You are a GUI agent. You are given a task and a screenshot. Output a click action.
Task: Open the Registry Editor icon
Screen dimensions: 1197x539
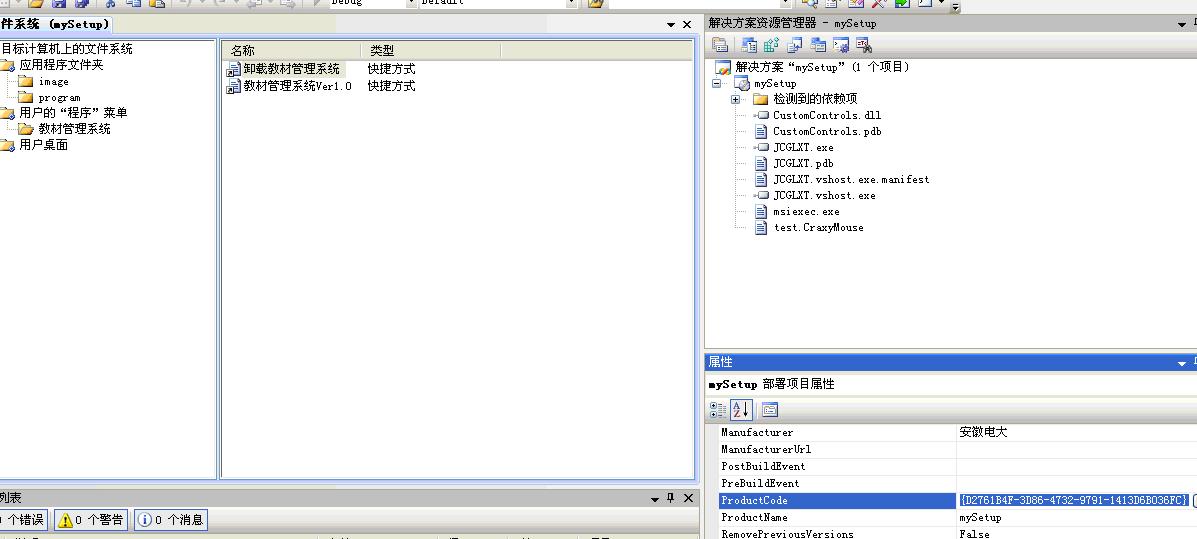(771, 45)
